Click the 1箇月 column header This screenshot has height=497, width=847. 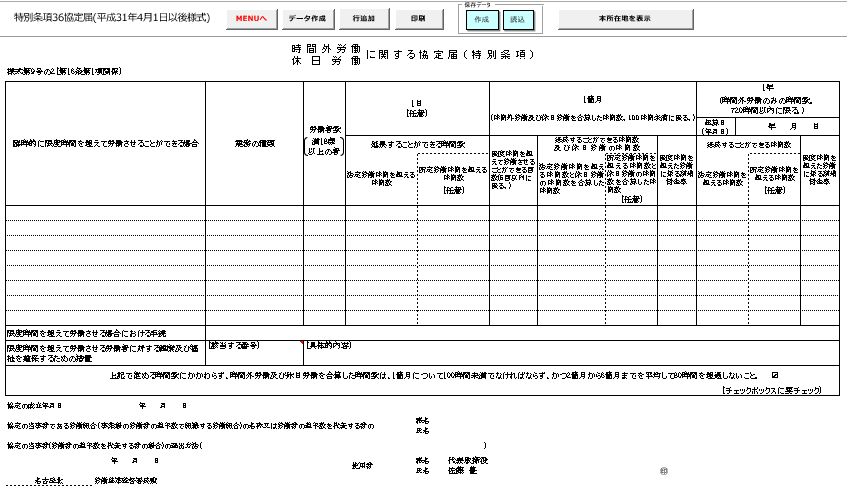[x=593, y=108]
